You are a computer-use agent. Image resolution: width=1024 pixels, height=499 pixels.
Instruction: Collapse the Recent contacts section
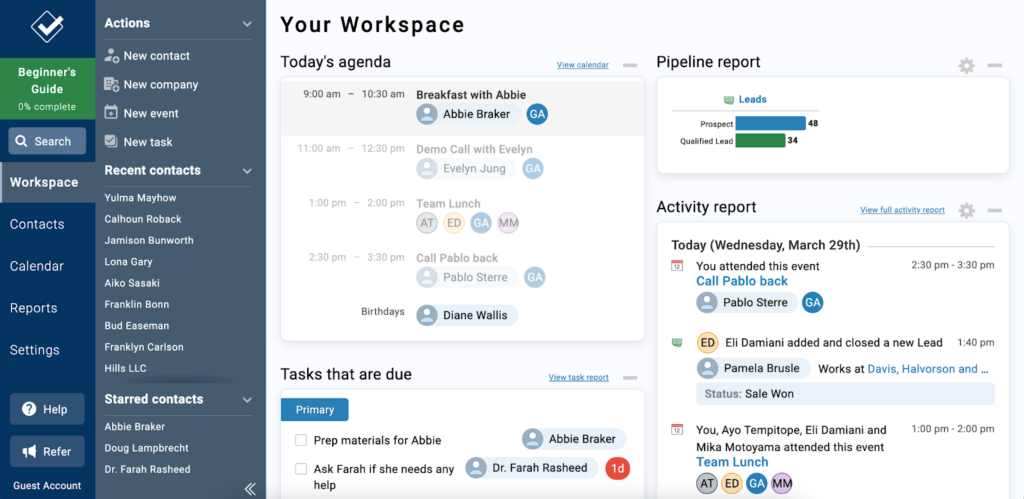coord(247,171)
